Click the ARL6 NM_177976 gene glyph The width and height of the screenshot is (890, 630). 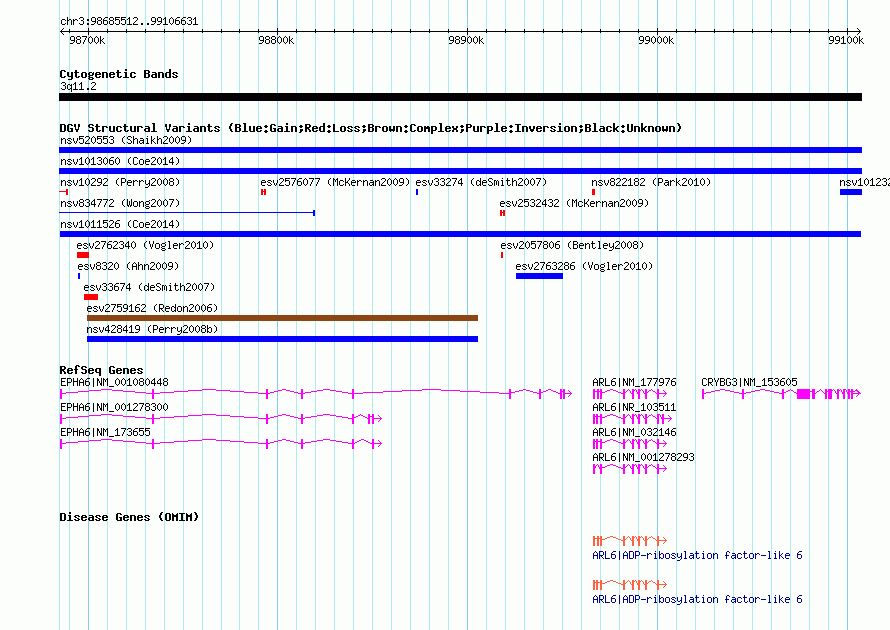(x=629, y=394)
